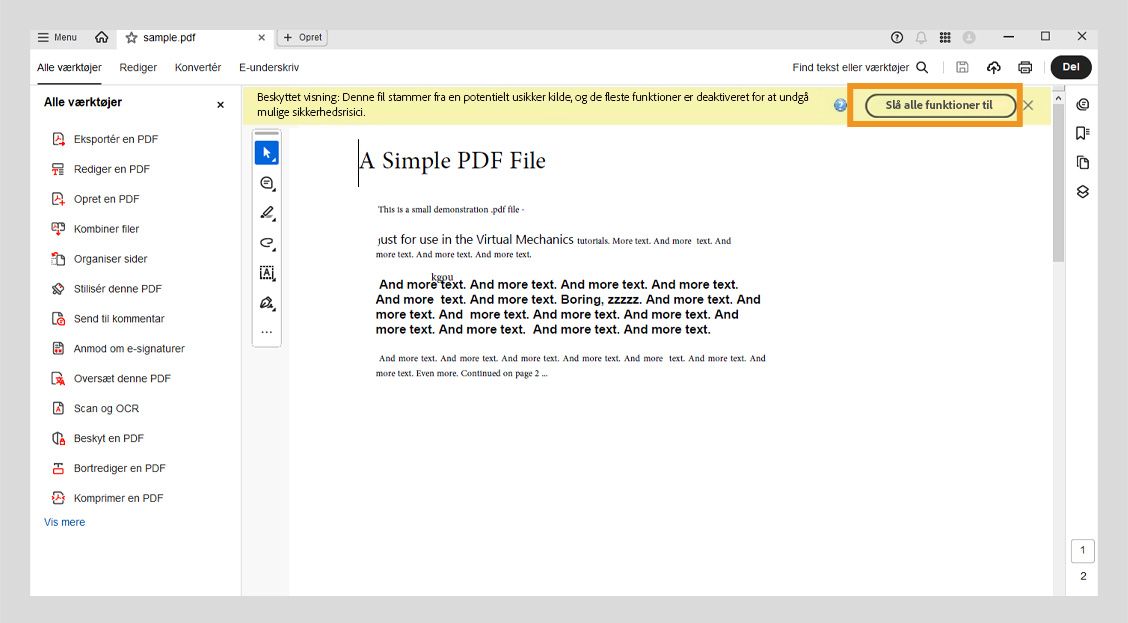Click the heading A Simple PDF File
Viewport: 1128px width, 623px height.
453,160
